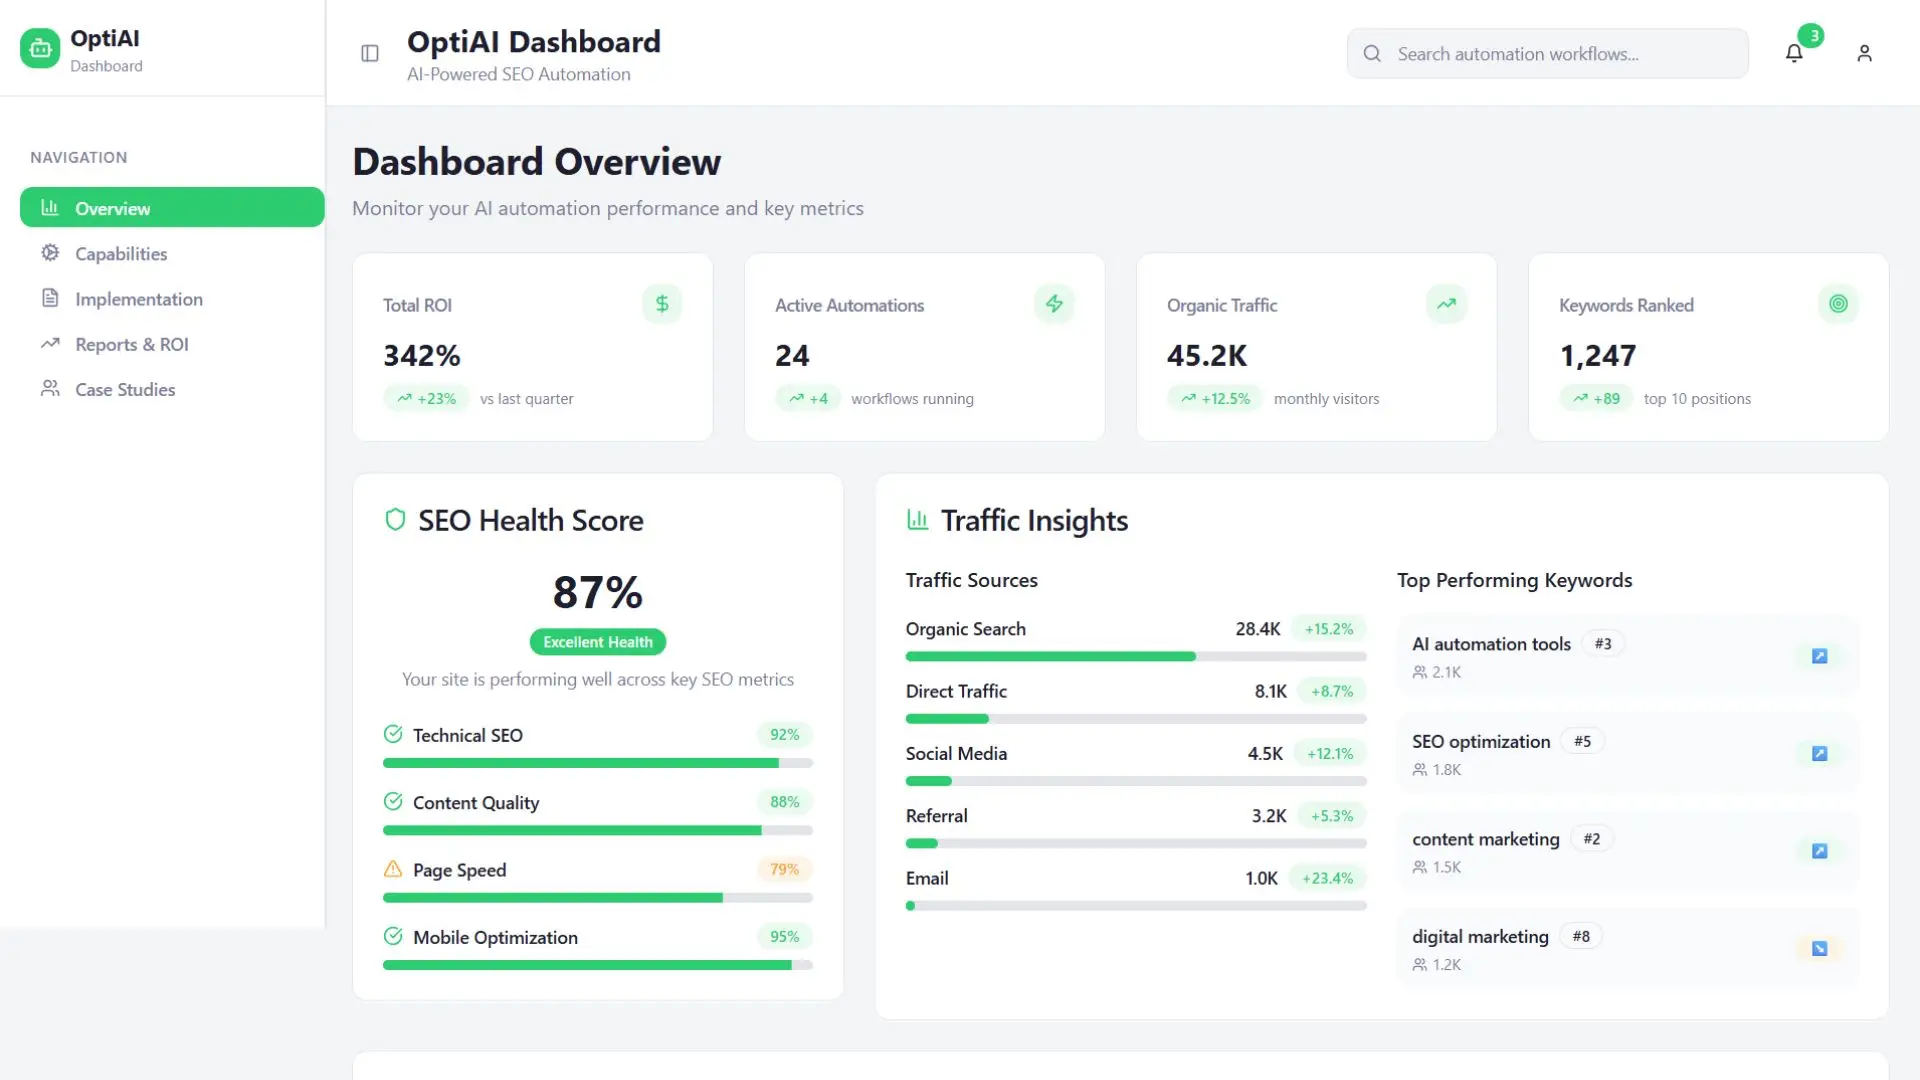Click the +89 keywords badge

pyautogui.click(x=1596, y=398)
